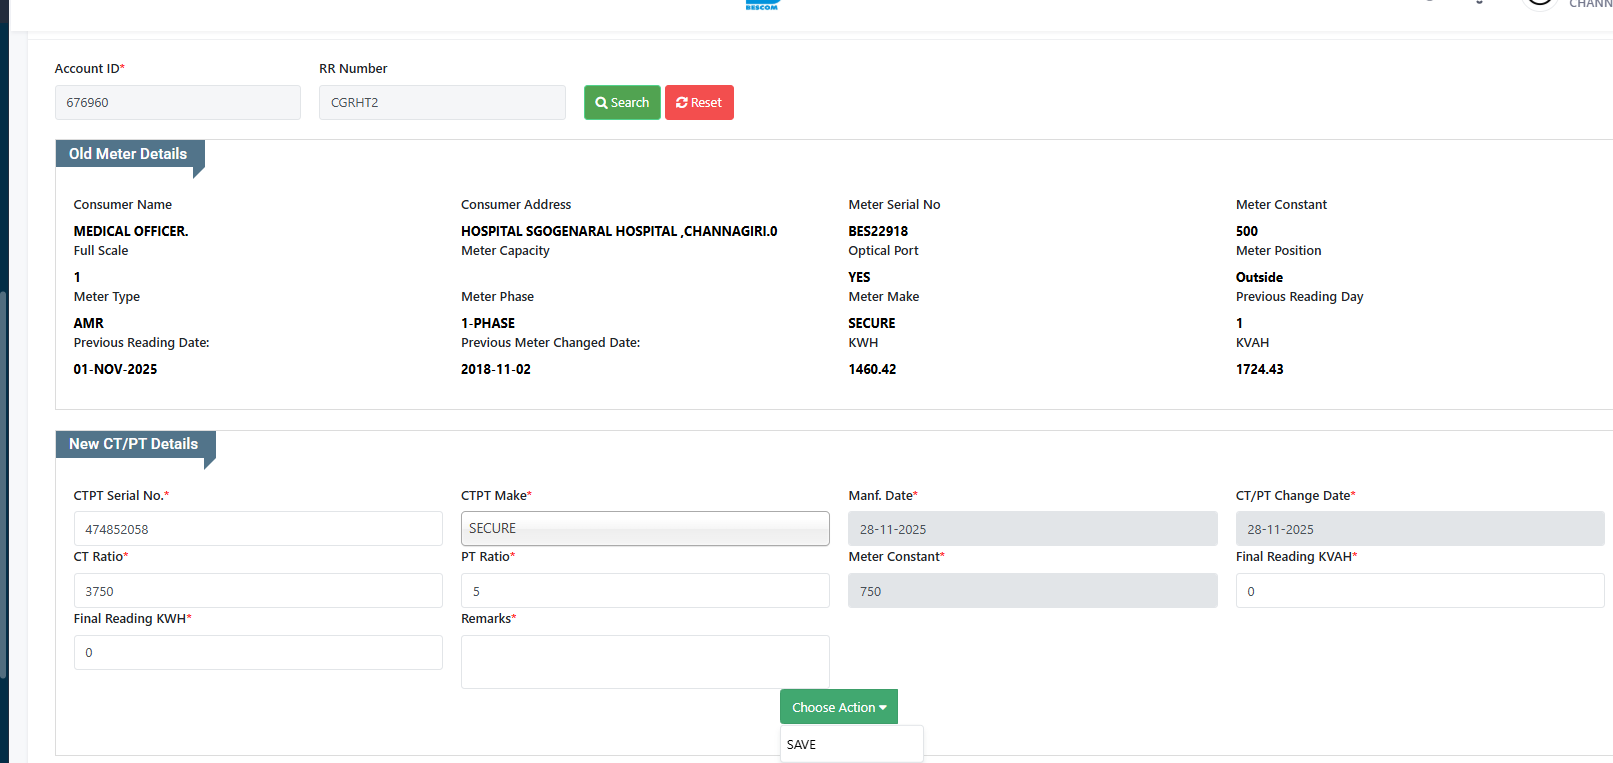Click the user profile avatar icon
The height and width of the screenshot is (763, 1613).
pyautogui.click(x=1539, y=3)
